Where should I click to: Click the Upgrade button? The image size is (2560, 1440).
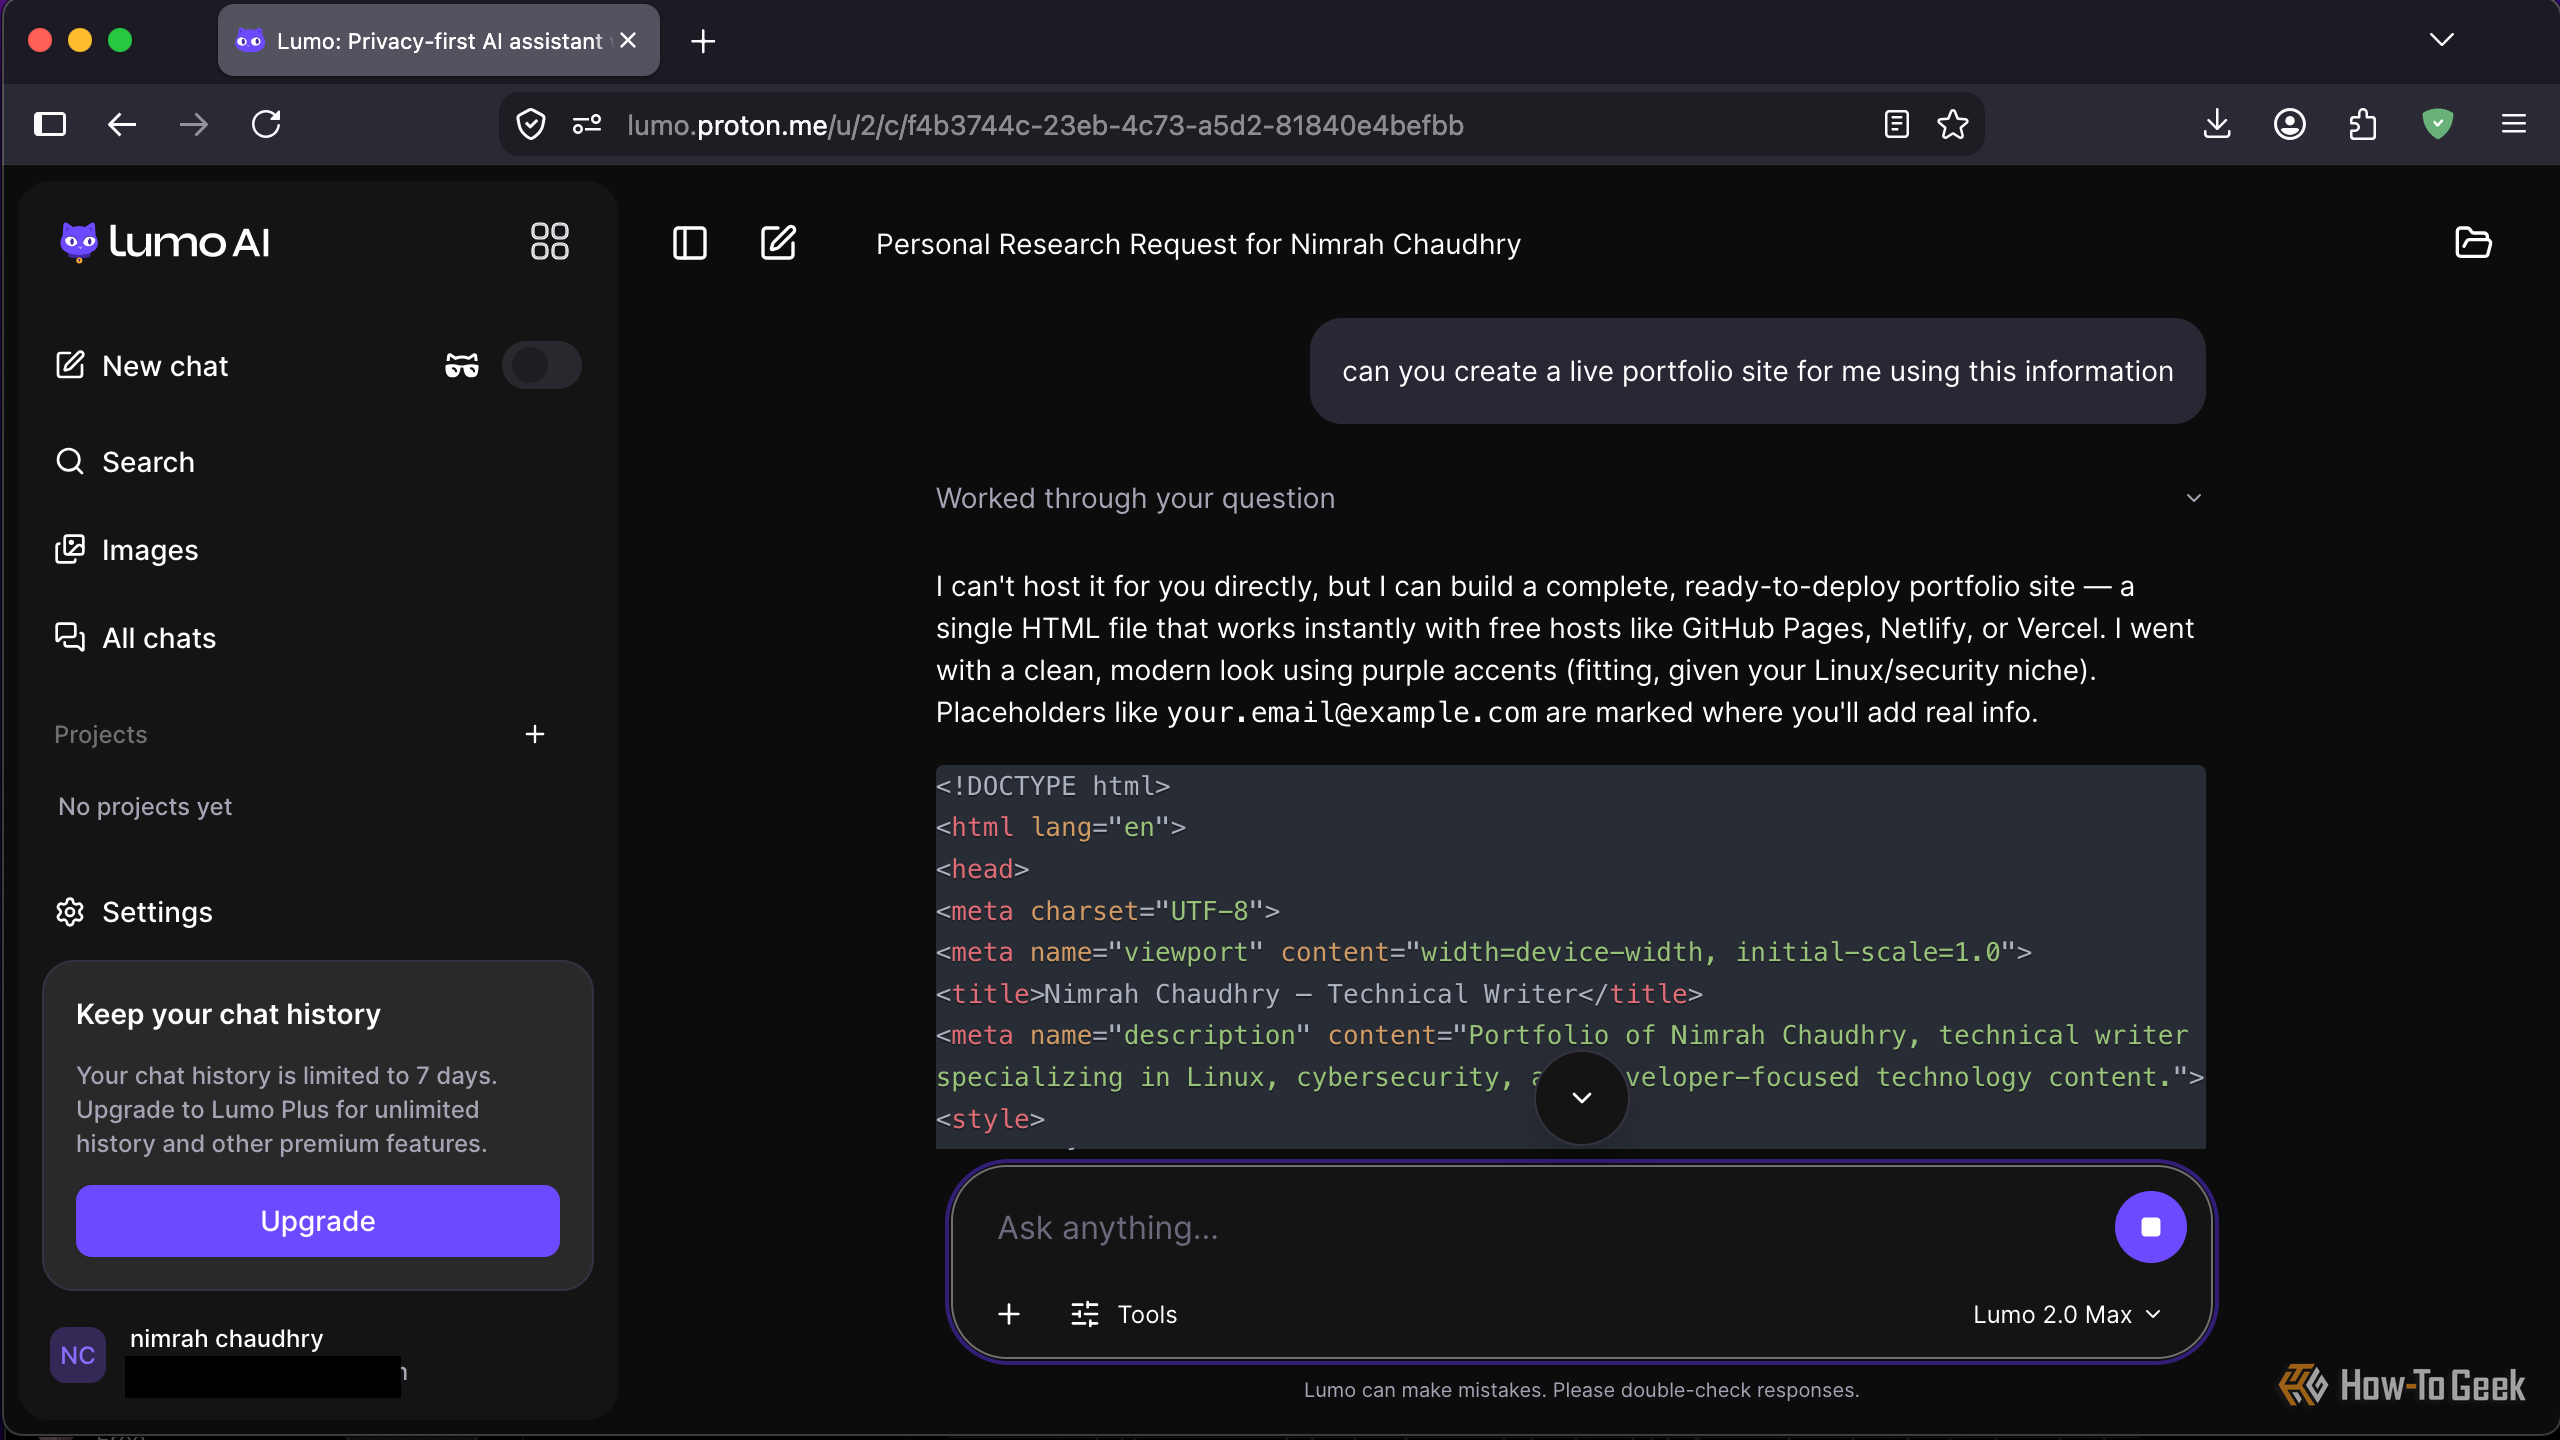pos(318,1221)
